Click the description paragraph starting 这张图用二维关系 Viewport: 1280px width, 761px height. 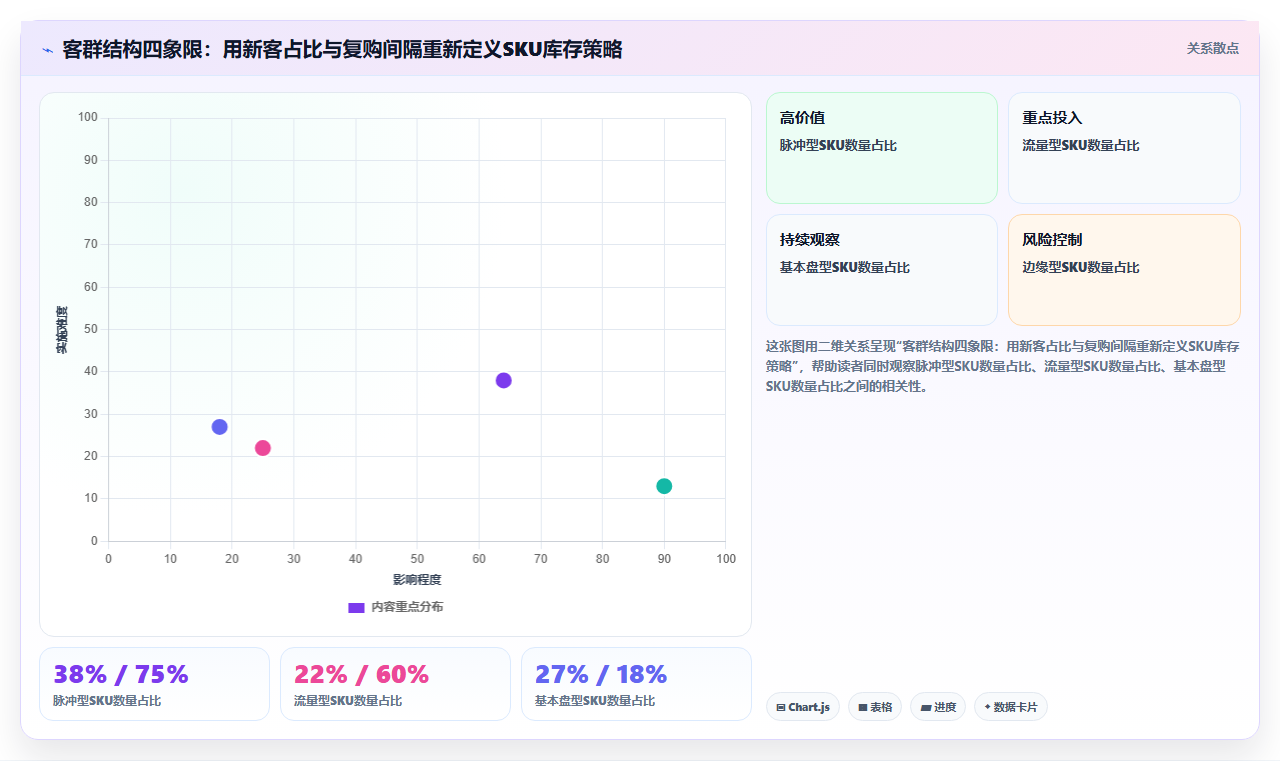click(x=1003, y=366)
